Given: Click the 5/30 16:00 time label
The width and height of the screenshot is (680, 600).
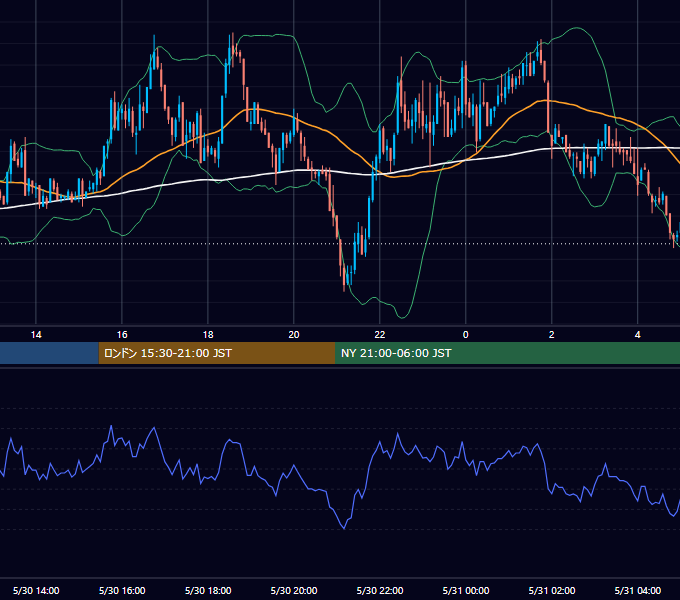Looking at the screenshot, I should click(x=122, y=590).
